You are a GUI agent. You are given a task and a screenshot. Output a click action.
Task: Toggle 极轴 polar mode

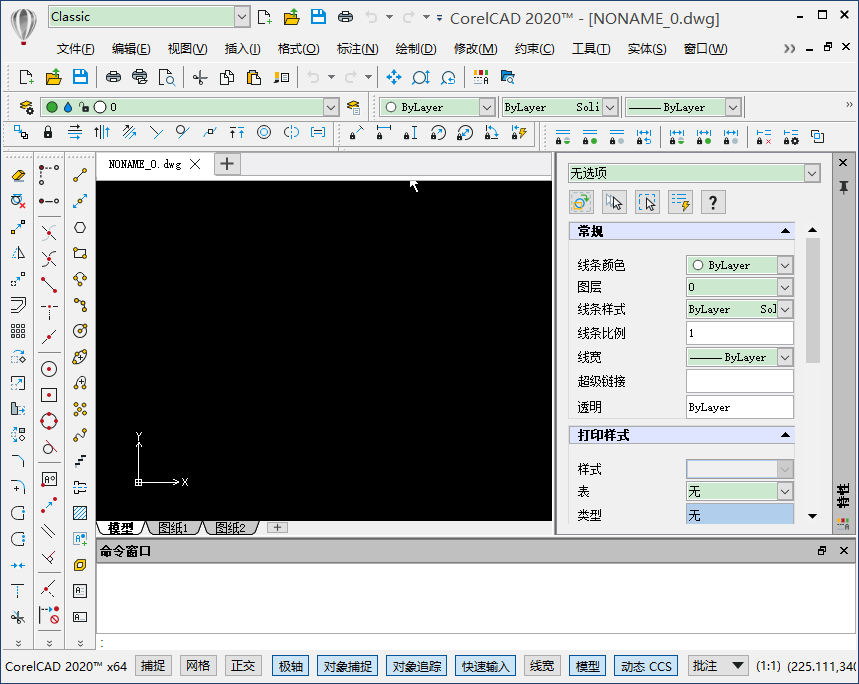[290, 666]
